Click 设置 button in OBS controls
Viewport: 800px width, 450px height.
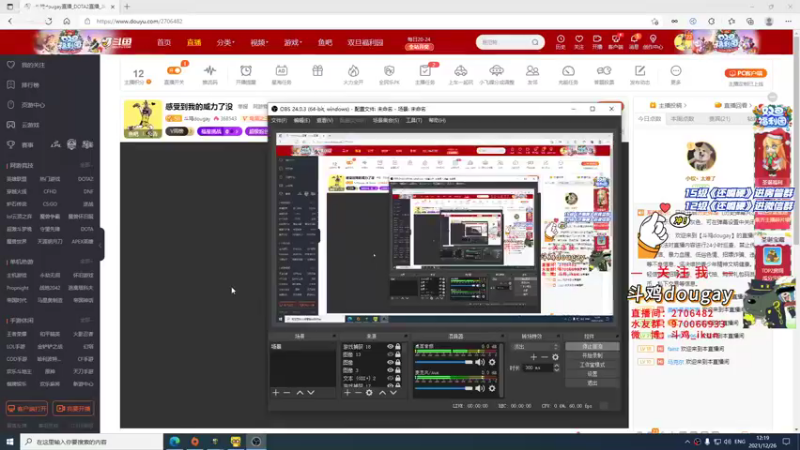pos(592,374)
